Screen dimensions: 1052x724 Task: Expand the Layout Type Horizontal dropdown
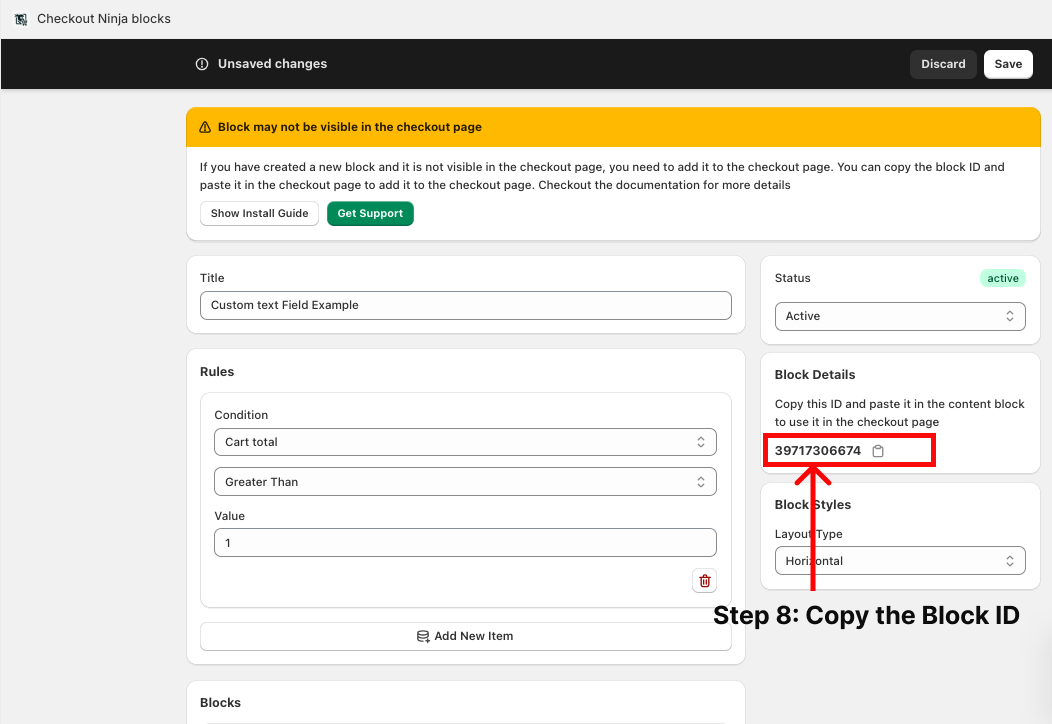tap(899, 561)
